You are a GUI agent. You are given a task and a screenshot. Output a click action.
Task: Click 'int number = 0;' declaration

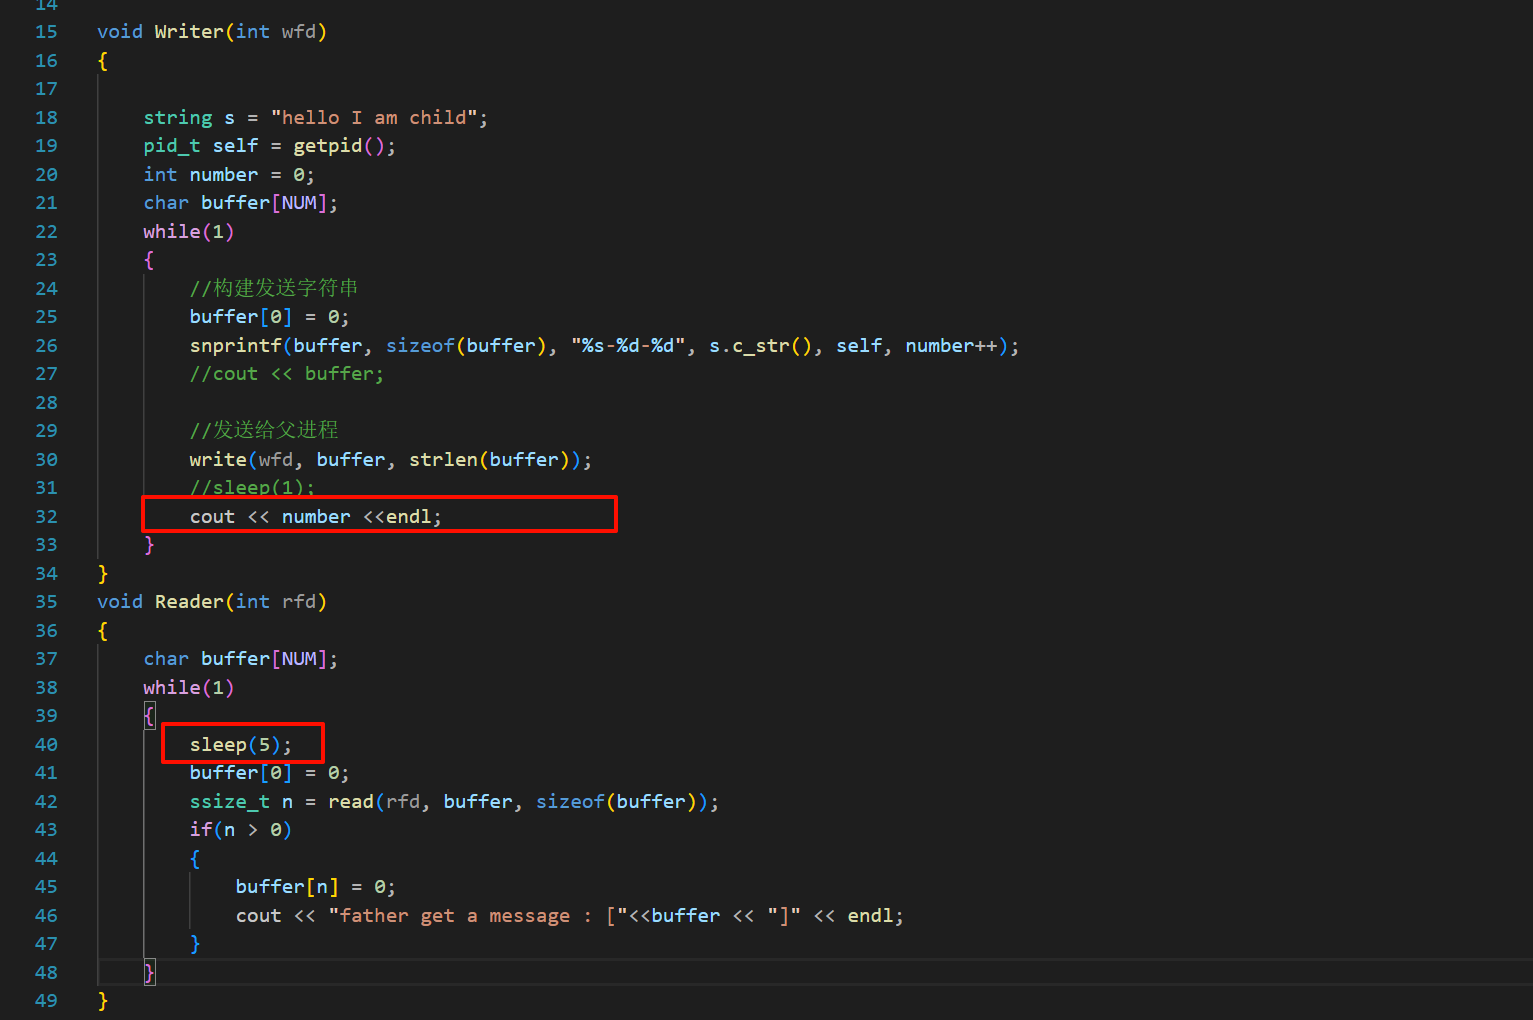[x=229, y=175]
